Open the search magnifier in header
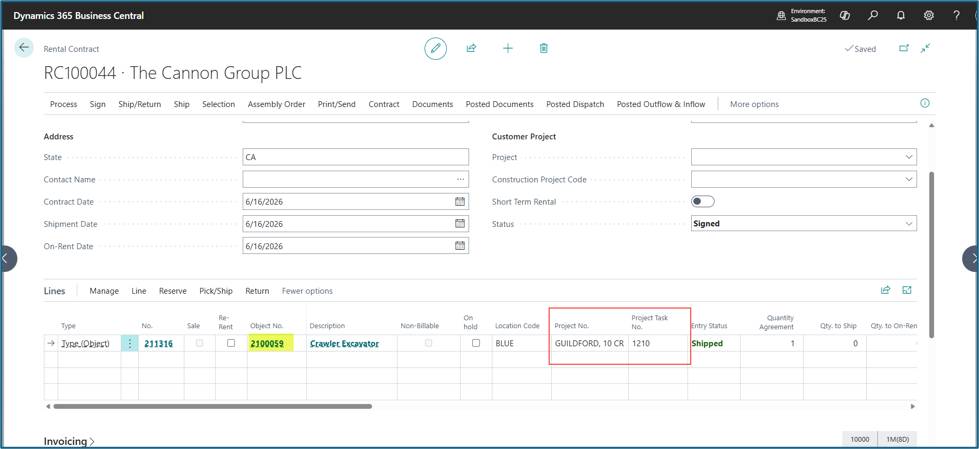The width and height of the screenshot is (979, 449). [873, 16]
